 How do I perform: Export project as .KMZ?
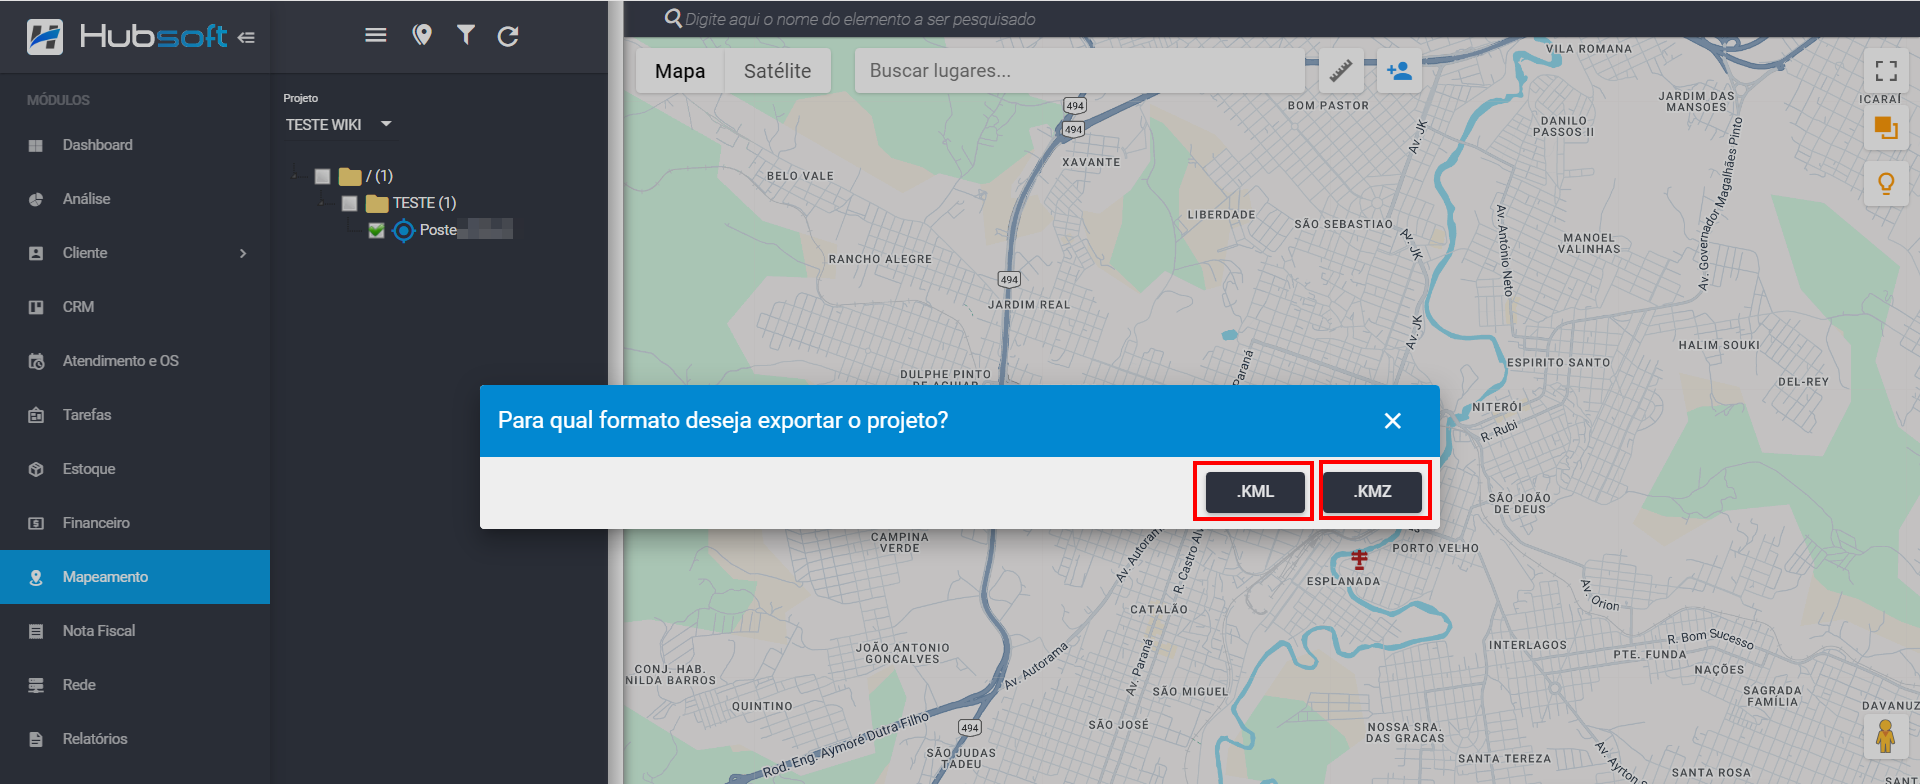click(1373, 492)
